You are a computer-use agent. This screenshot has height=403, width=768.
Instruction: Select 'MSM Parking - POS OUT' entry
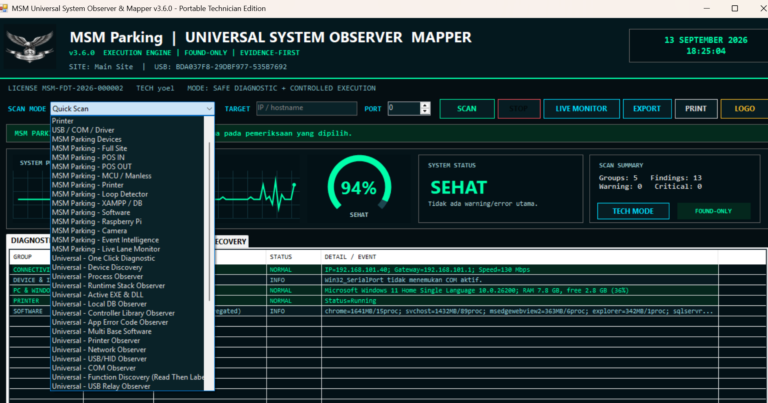[92, 166]
